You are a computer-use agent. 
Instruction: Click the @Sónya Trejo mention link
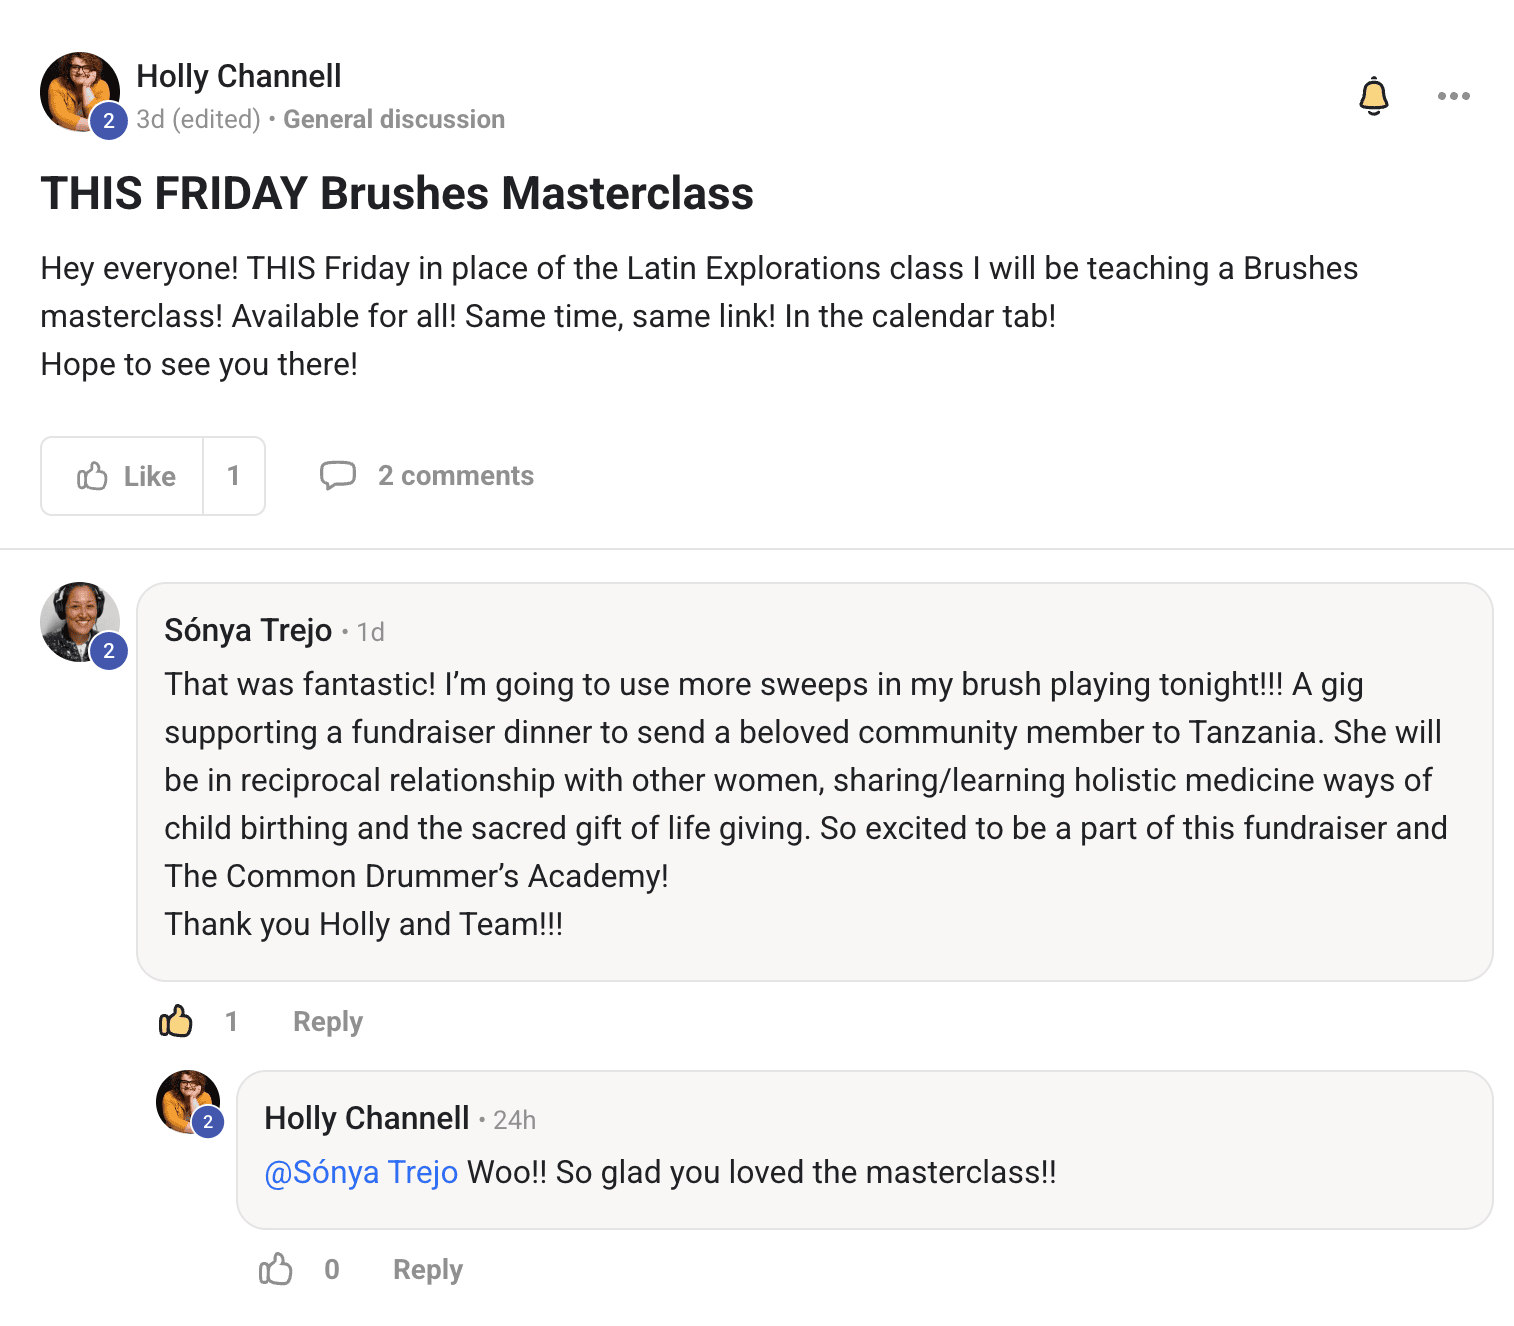[361, 1172]
